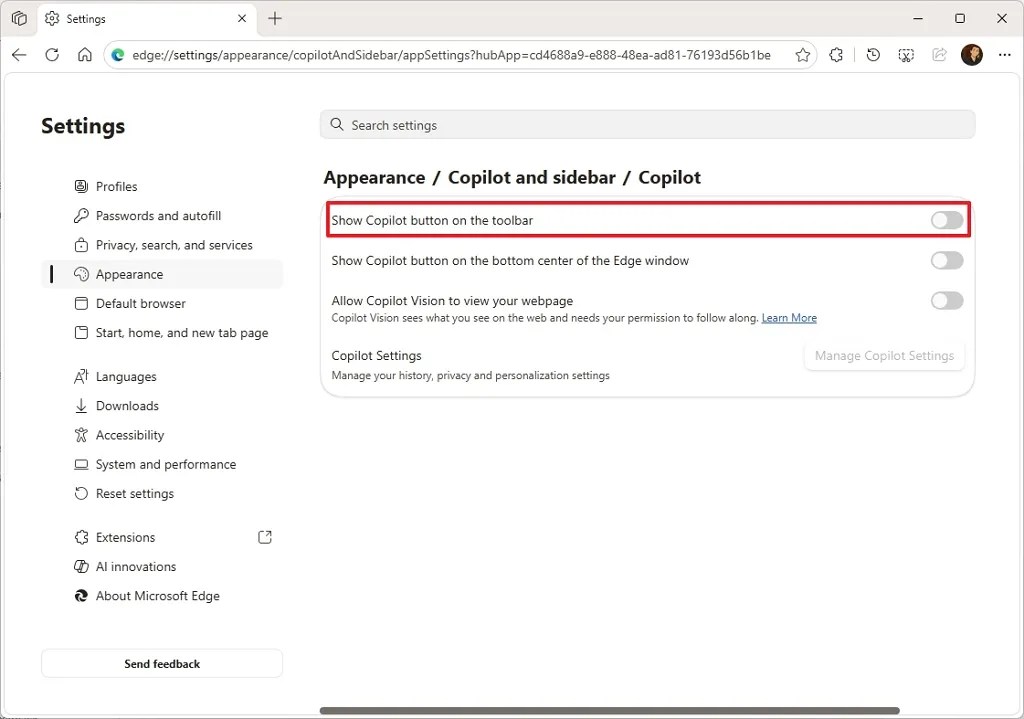
Task: Toggle Show Copilot button on bottom center
Action: pyautogui.click(x=946, y=260)
